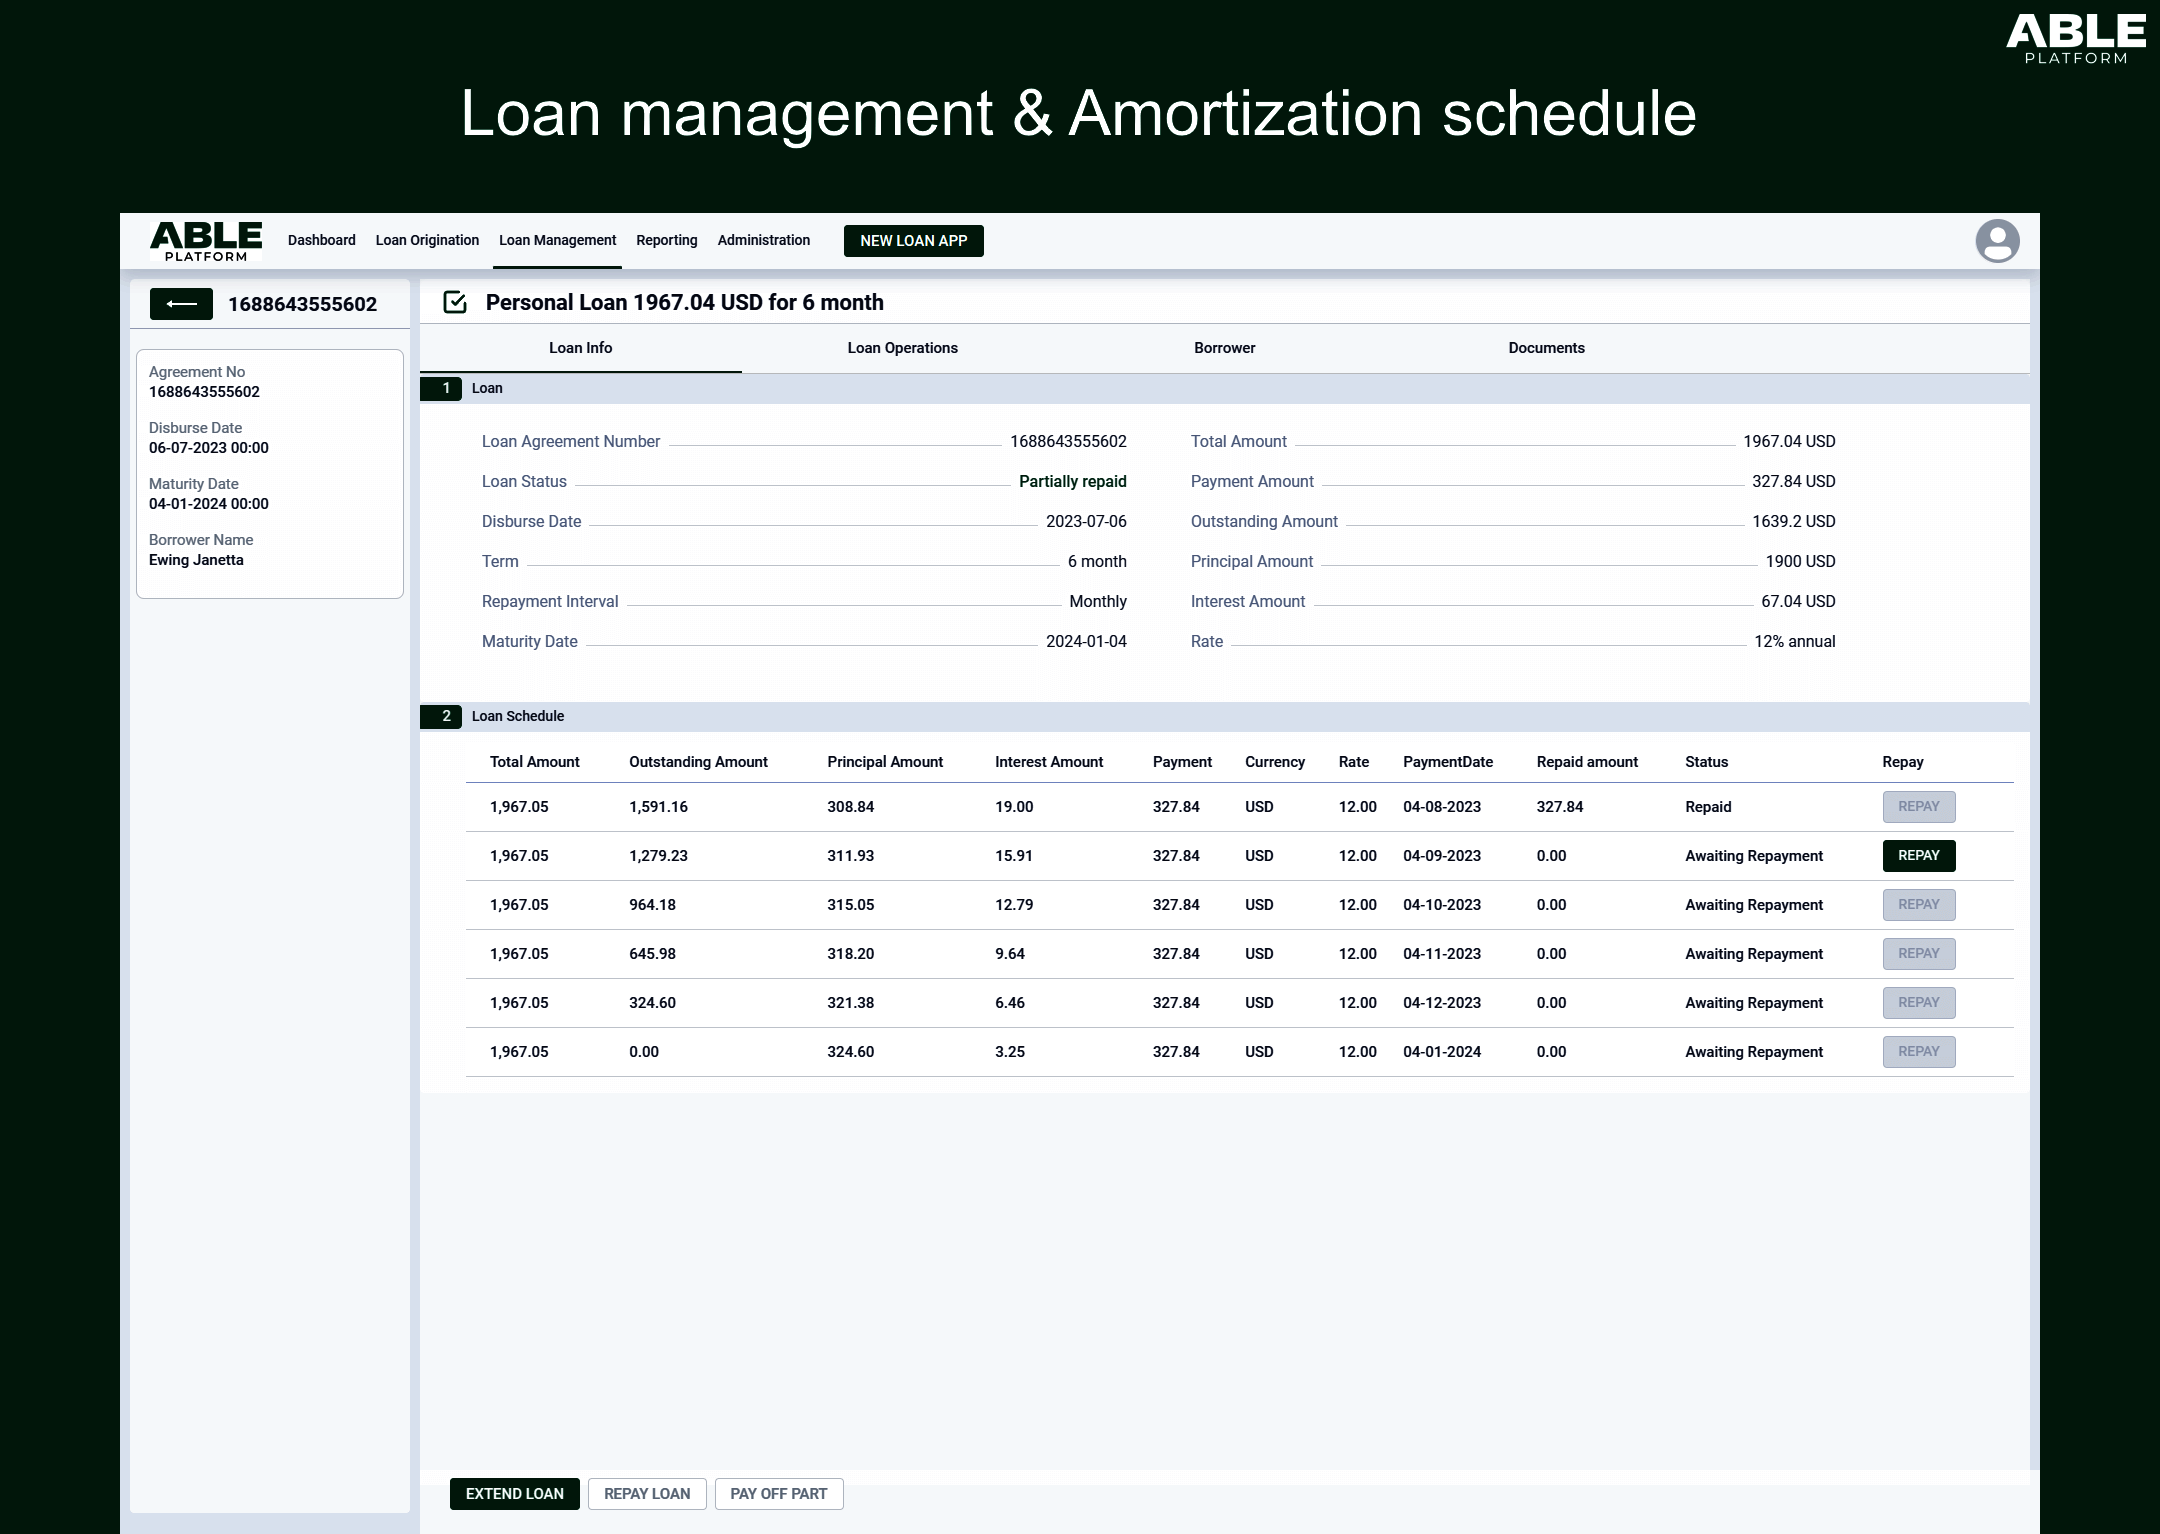The width and height of the screenshot is (2160, 1534).
Task: View the Documents tab
Action: pos(1546,348)
